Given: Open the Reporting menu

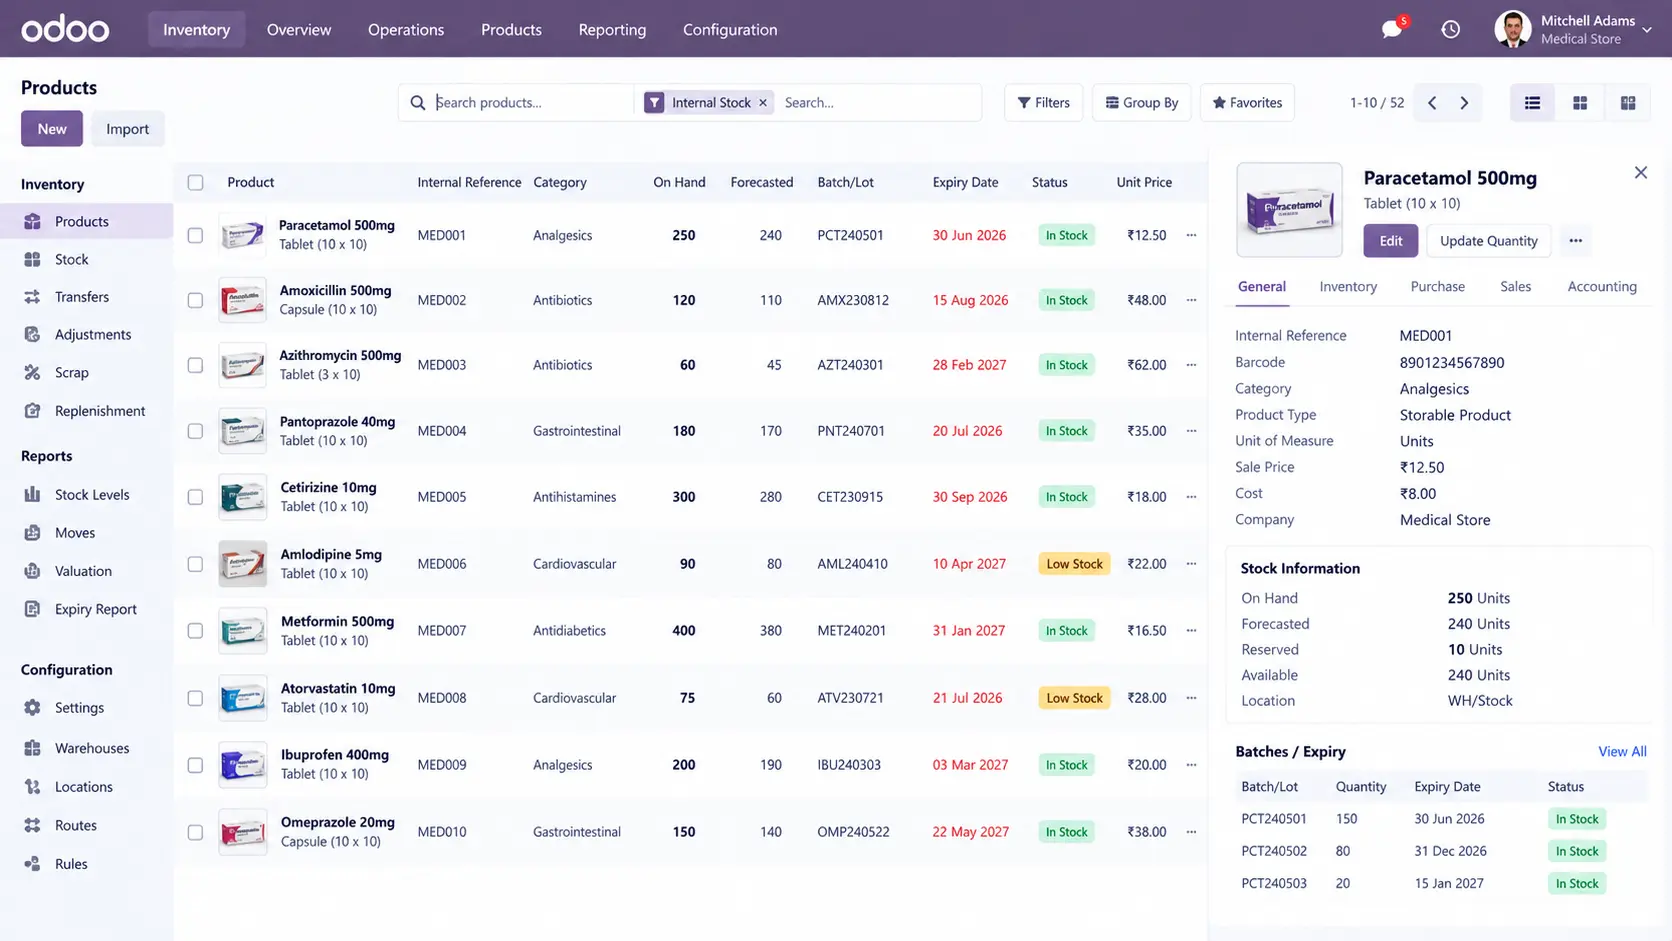Looking at the screenshot, I should tap(612, 29).
